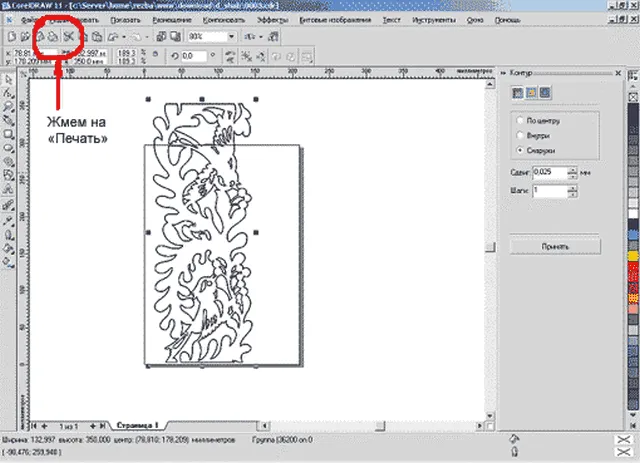Pick the yellow swatch in the color palette

coord(633,256)
